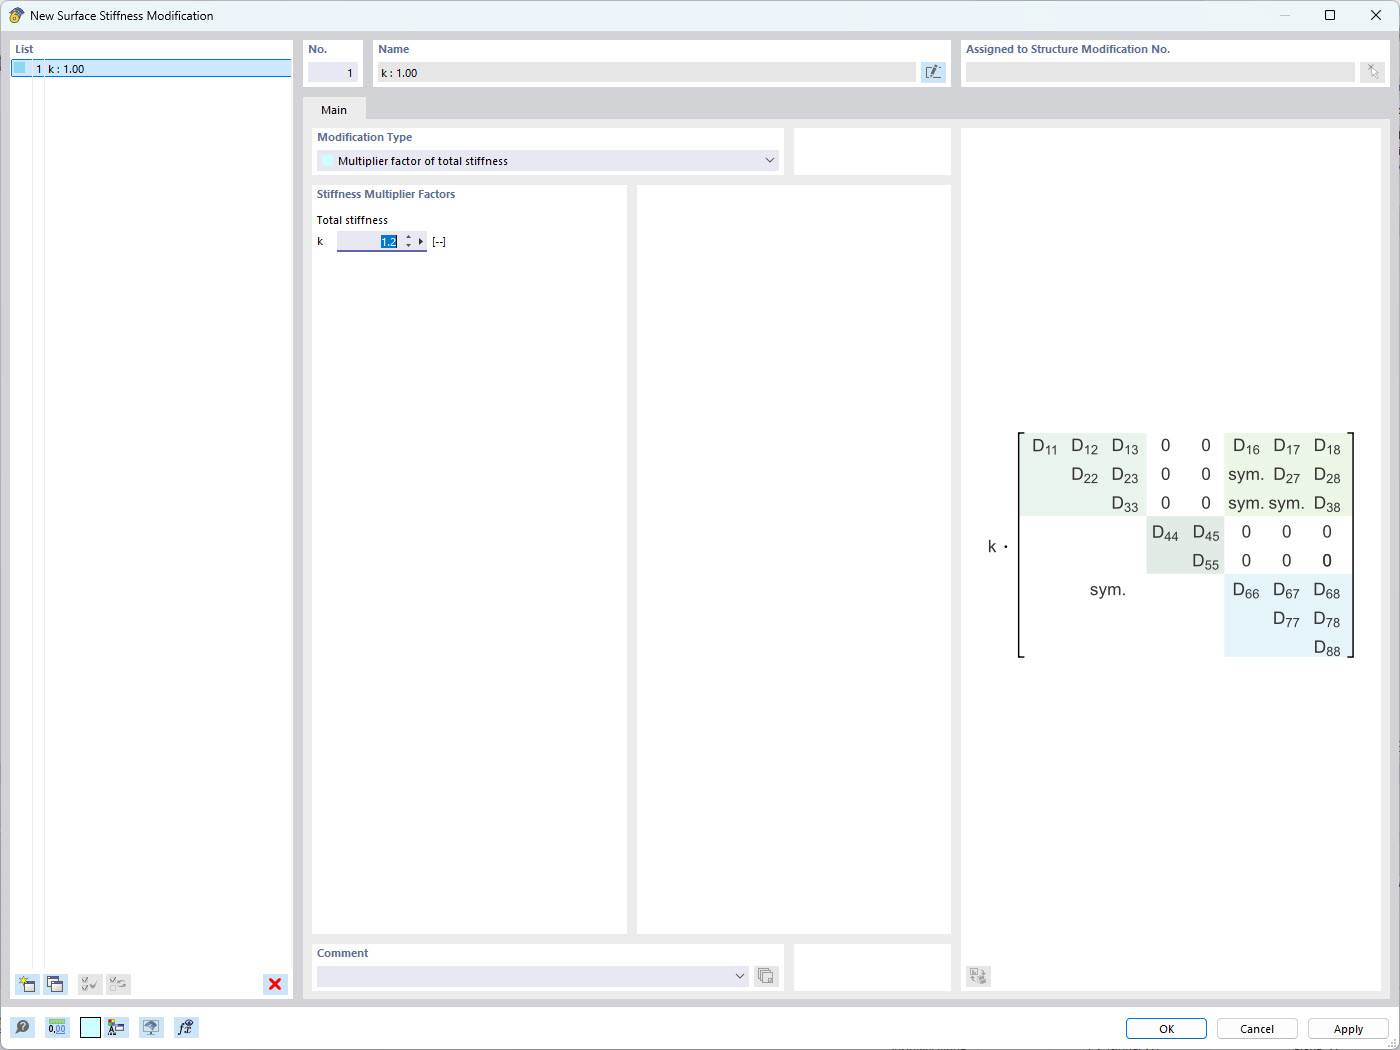
Task: Confirm dialog with the OK button
Action: pyautogui.click(x=1166, y=1028)
